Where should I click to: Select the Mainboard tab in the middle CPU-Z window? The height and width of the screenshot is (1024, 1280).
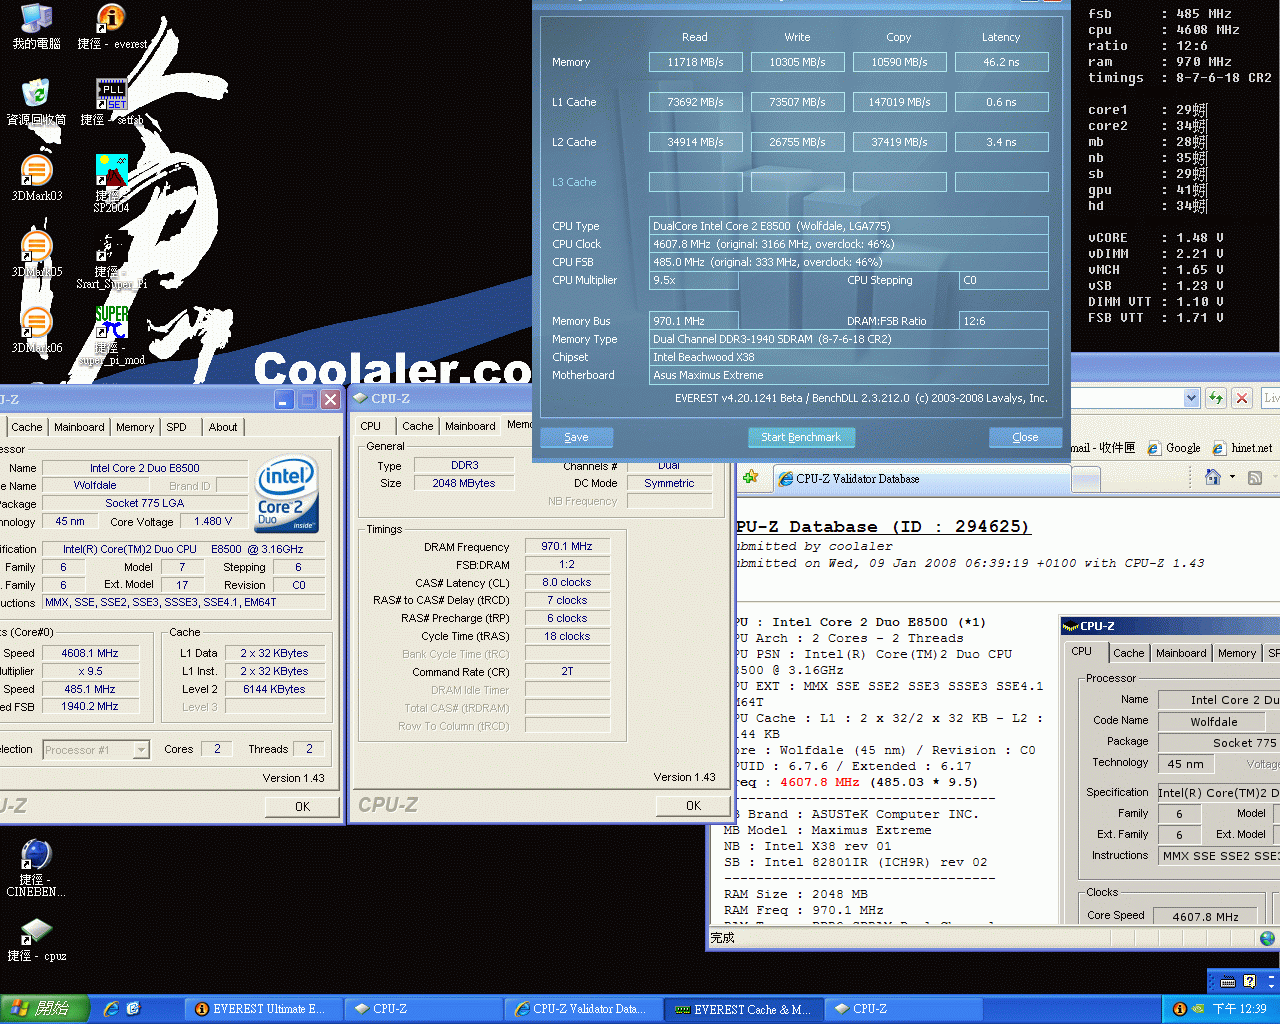(x=470, y=426)
